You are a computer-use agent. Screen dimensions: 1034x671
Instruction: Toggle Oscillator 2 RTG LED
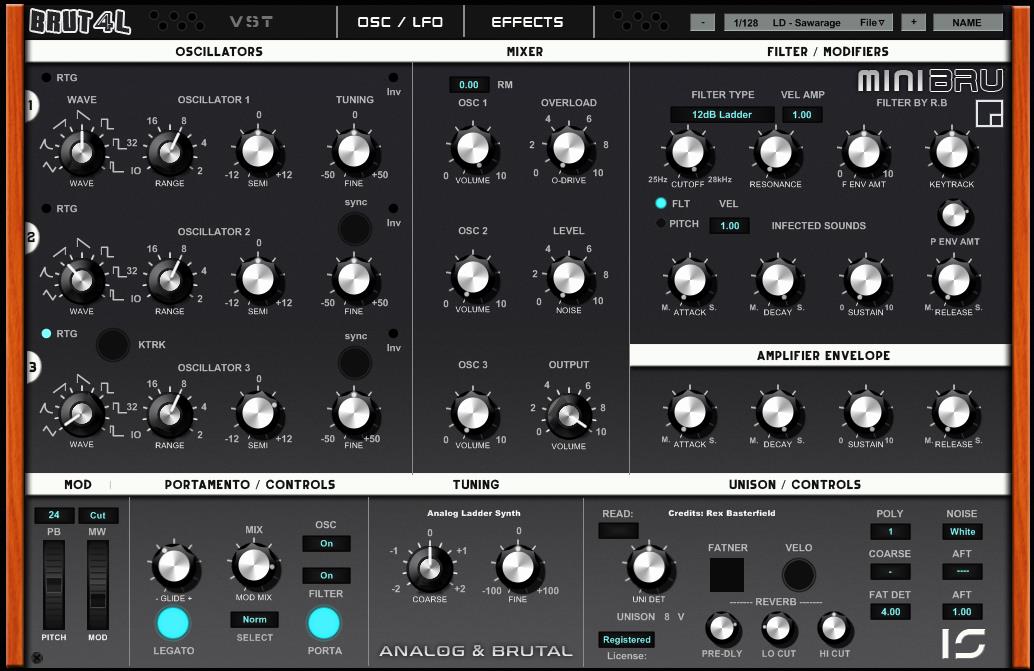click(46, 208)
